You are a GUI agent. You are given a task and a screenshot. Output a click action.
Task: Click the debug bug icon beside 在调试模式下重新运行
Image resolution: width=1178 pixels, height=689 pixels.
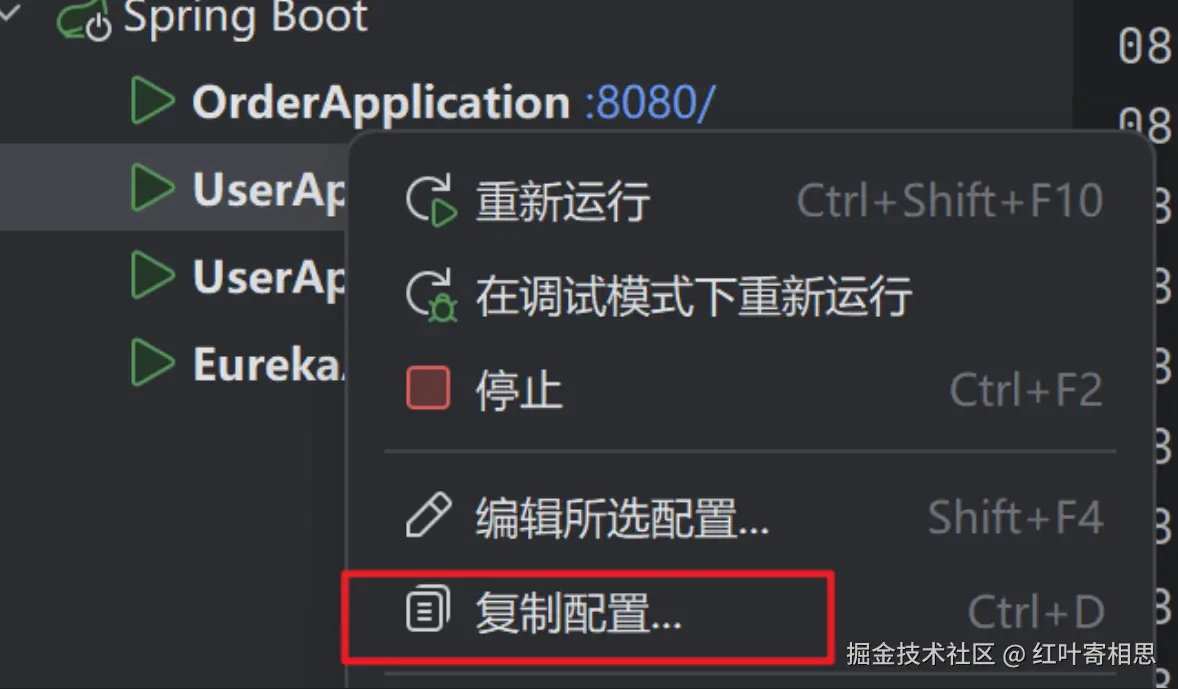(x=430, y=295)
